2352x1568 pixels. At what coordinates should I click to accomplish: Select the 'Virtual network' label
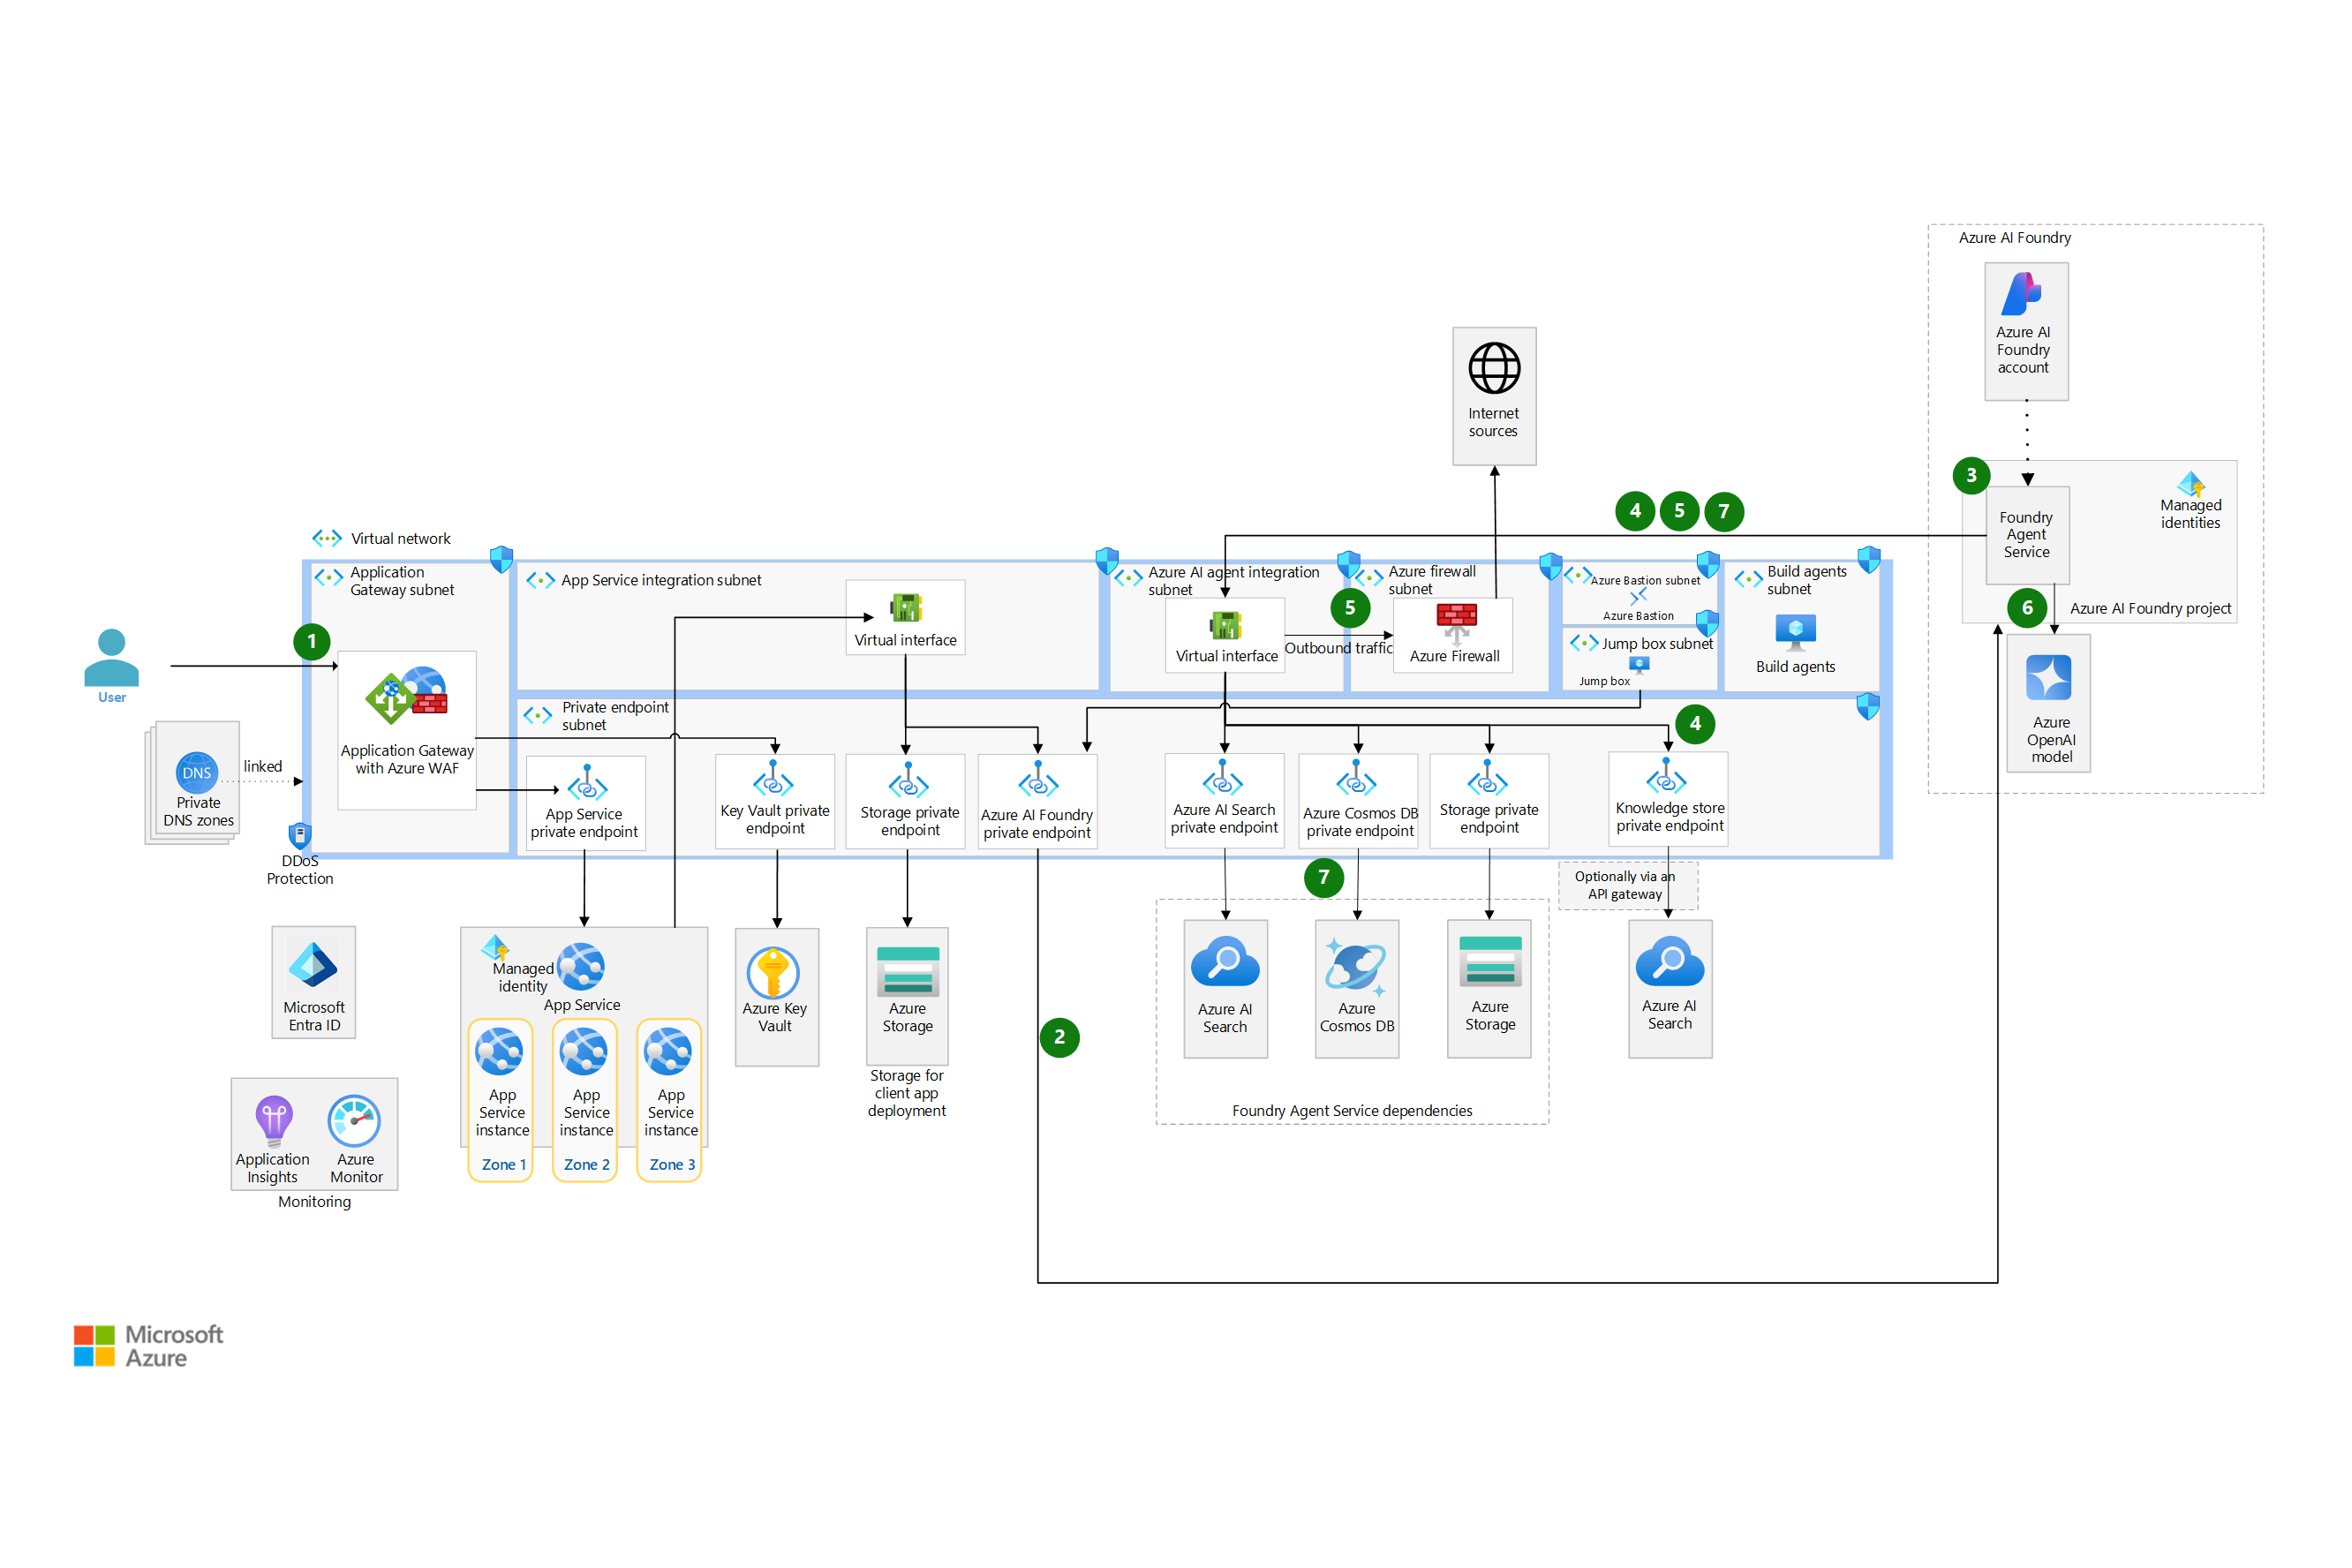click(x=400, y=538)
